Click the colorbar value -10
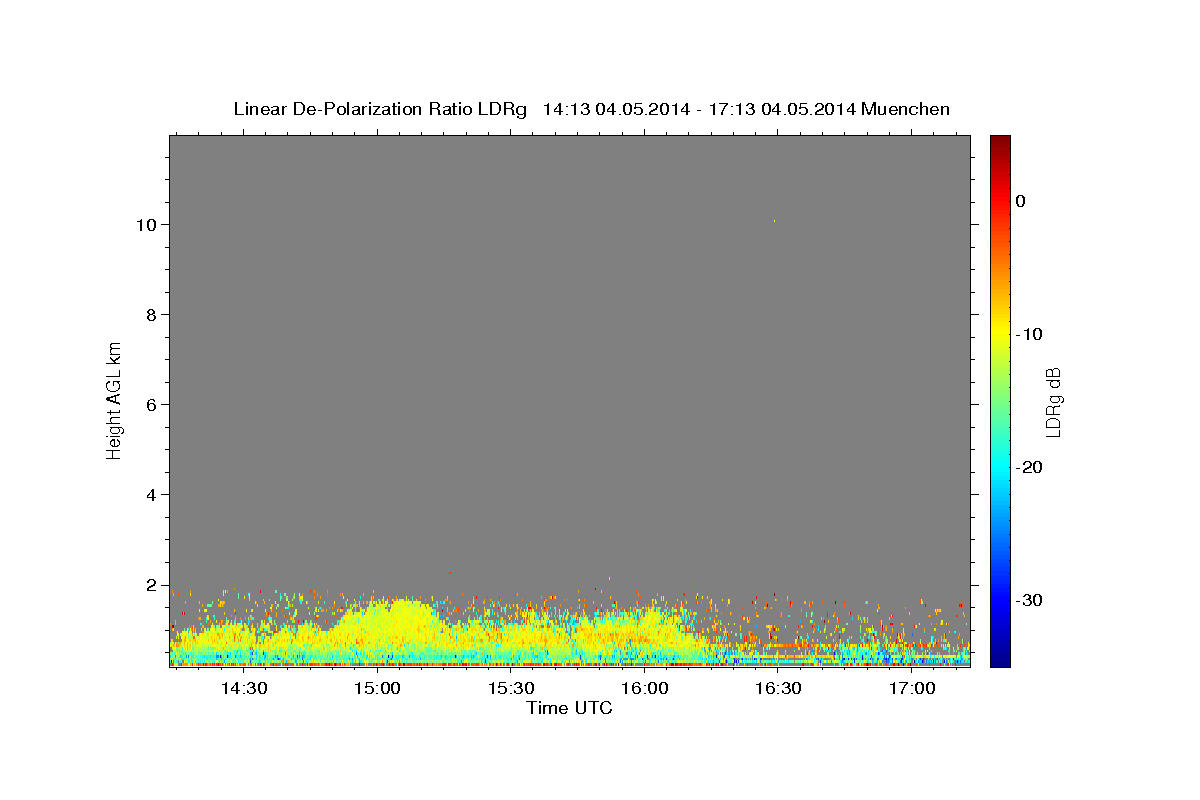The image size is (1200, 800). [x=1029, y=334]
